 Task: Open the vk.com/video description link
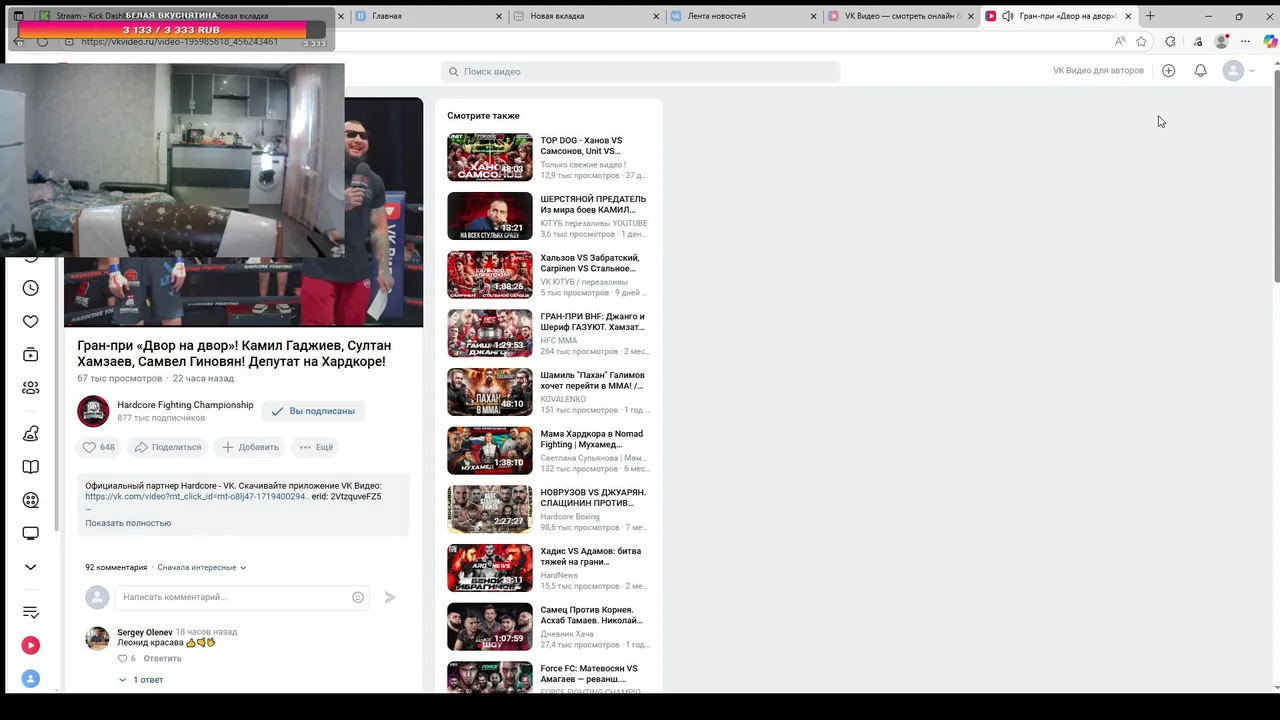pos(196,497)
